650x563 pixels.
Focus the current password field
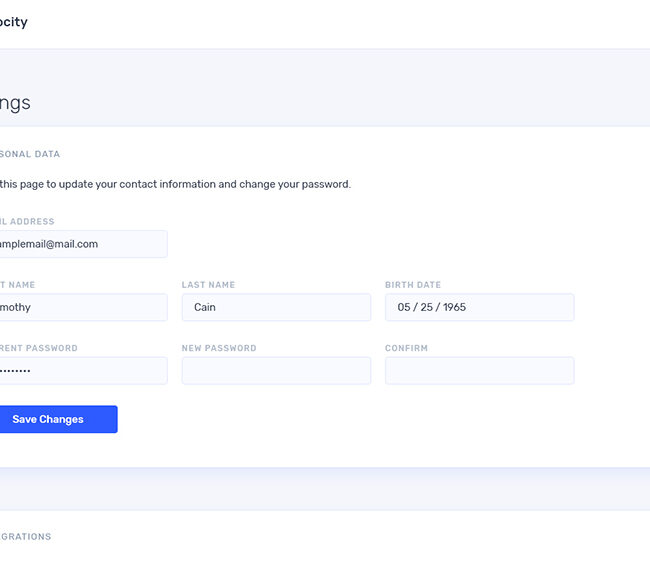(83, 371)
